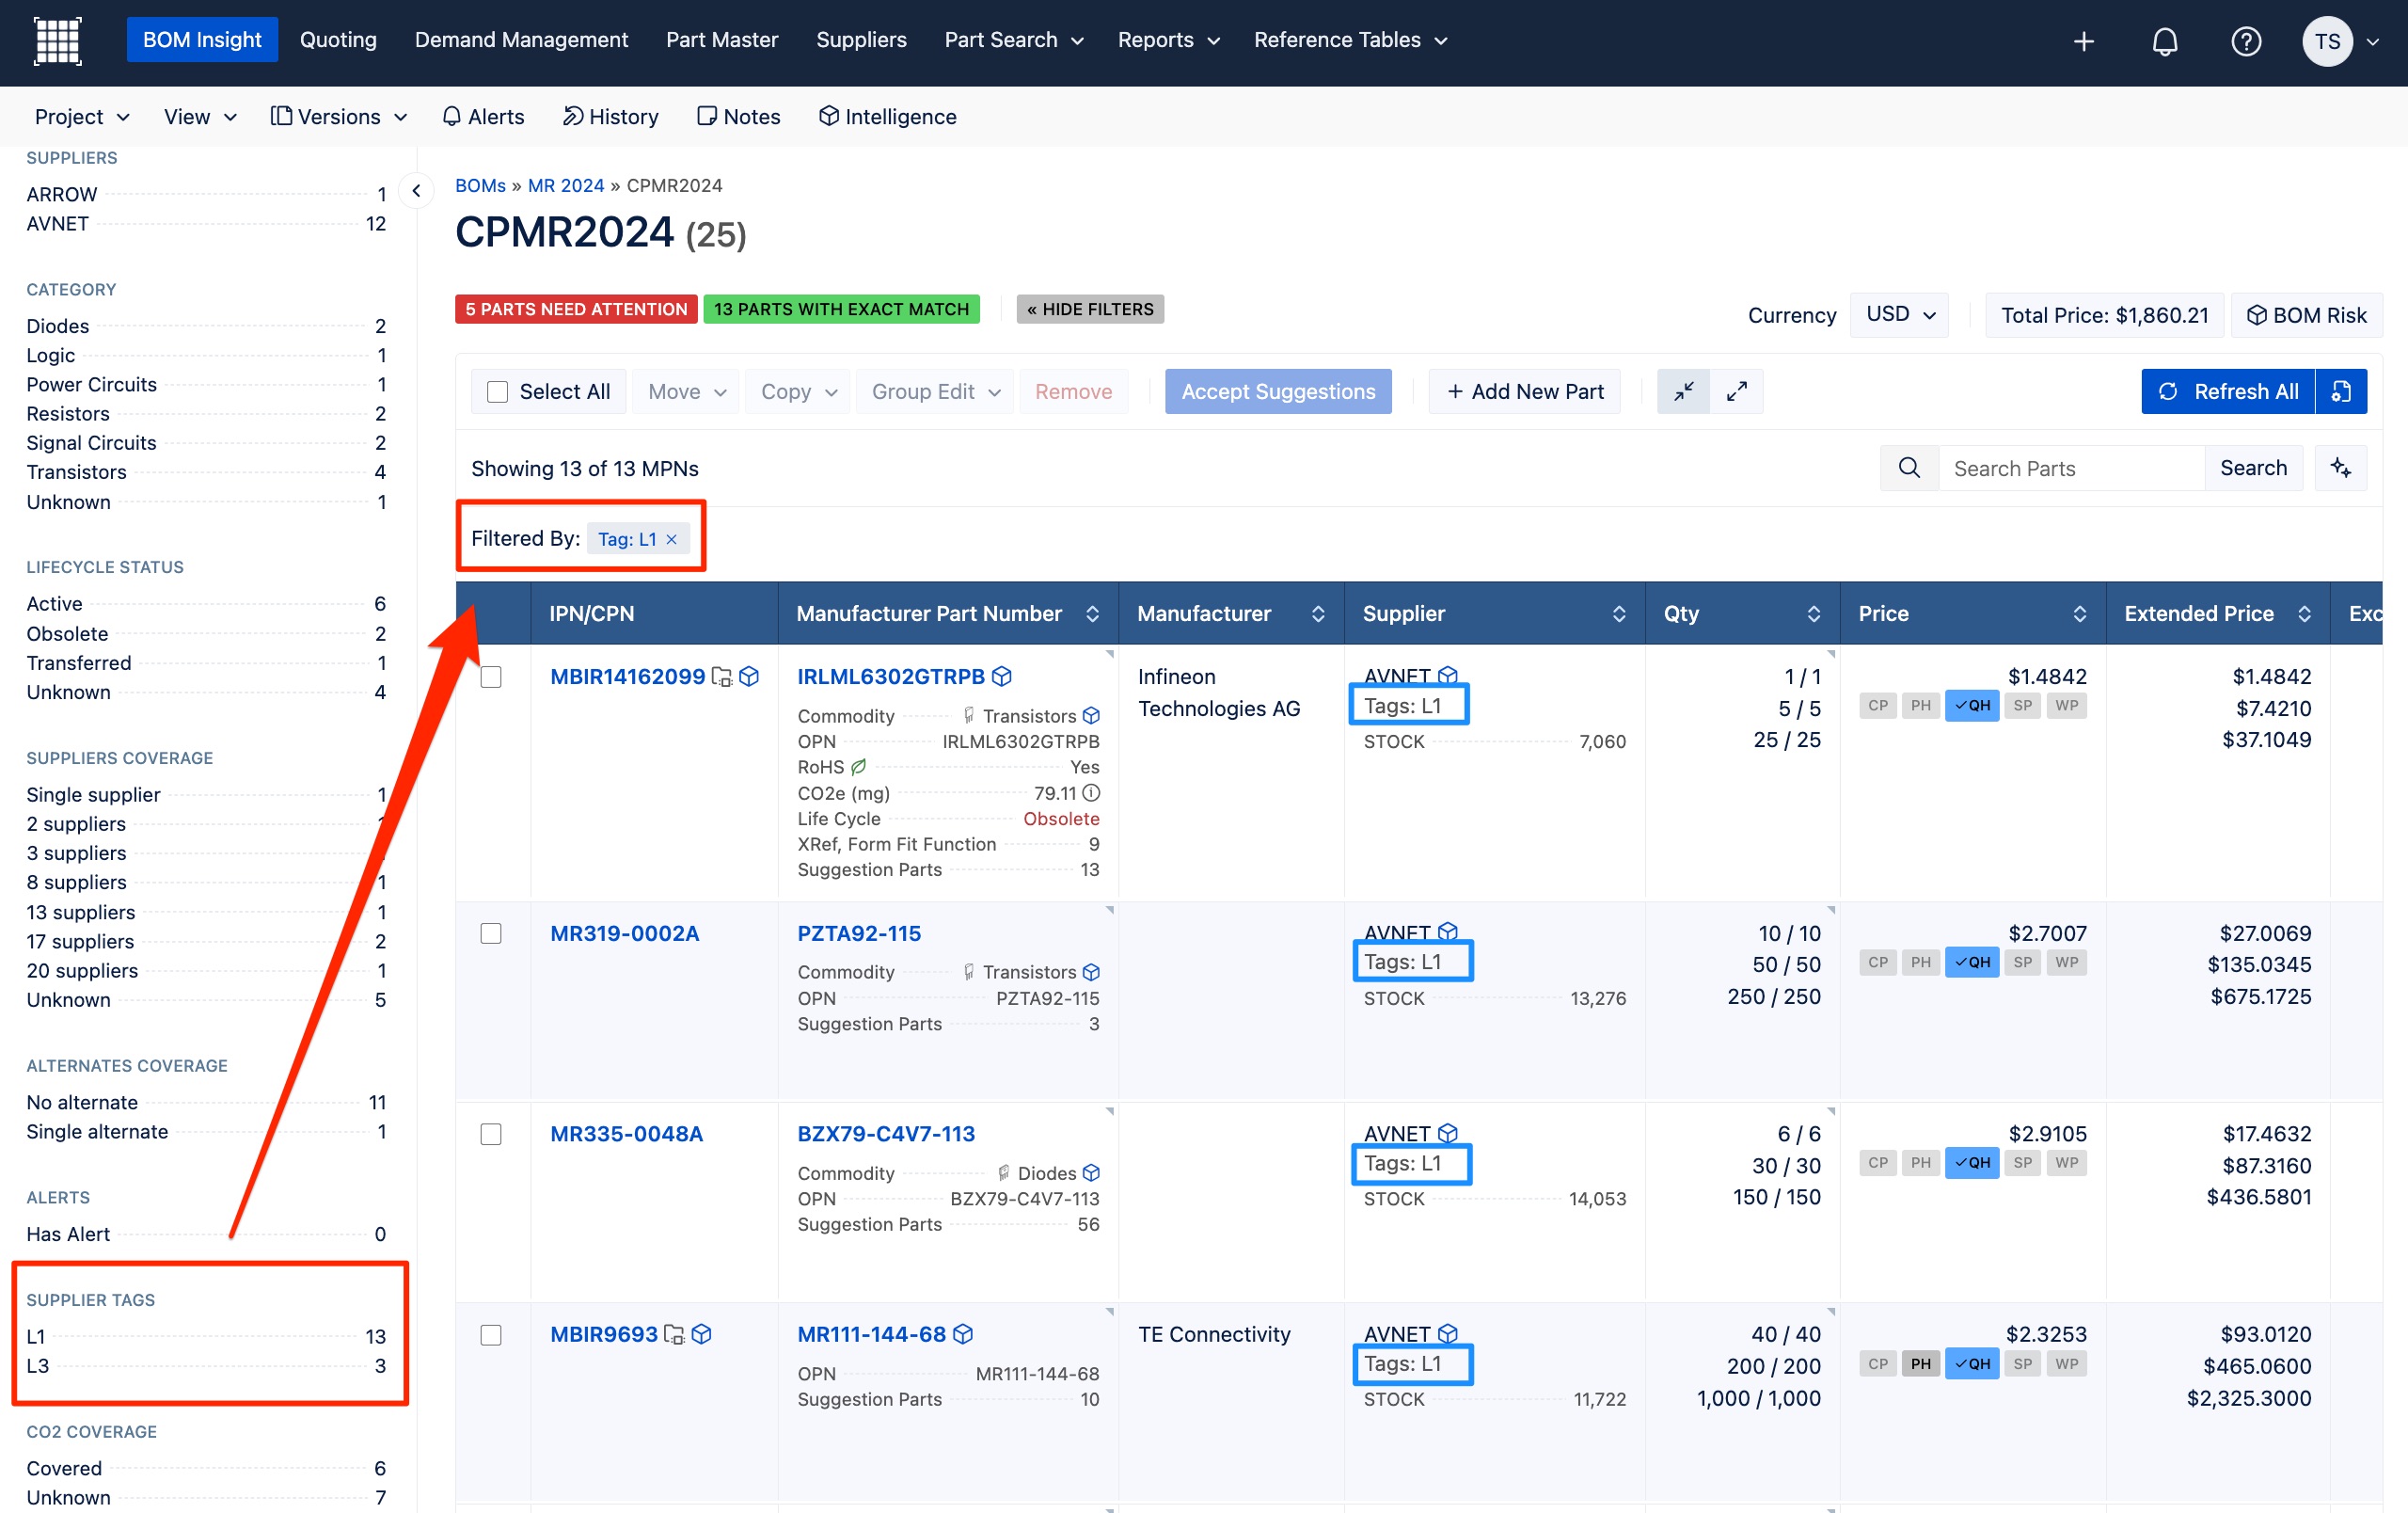Toggle QH price in IRLML6302GTRPB row
The width and height of the screenshot is (2408, 1513).
[x=1972, y=706]
